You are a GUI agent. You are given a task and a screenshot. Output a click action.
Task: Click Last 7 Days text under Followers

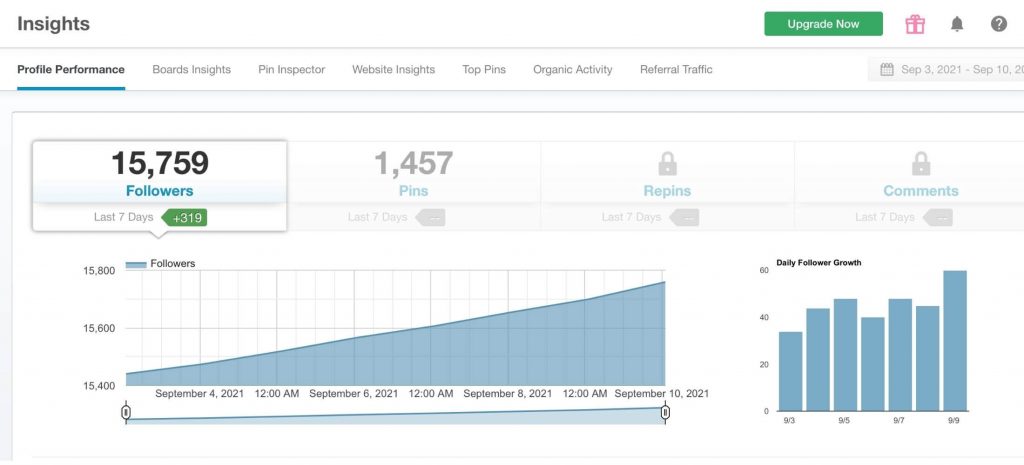(123, 217)
